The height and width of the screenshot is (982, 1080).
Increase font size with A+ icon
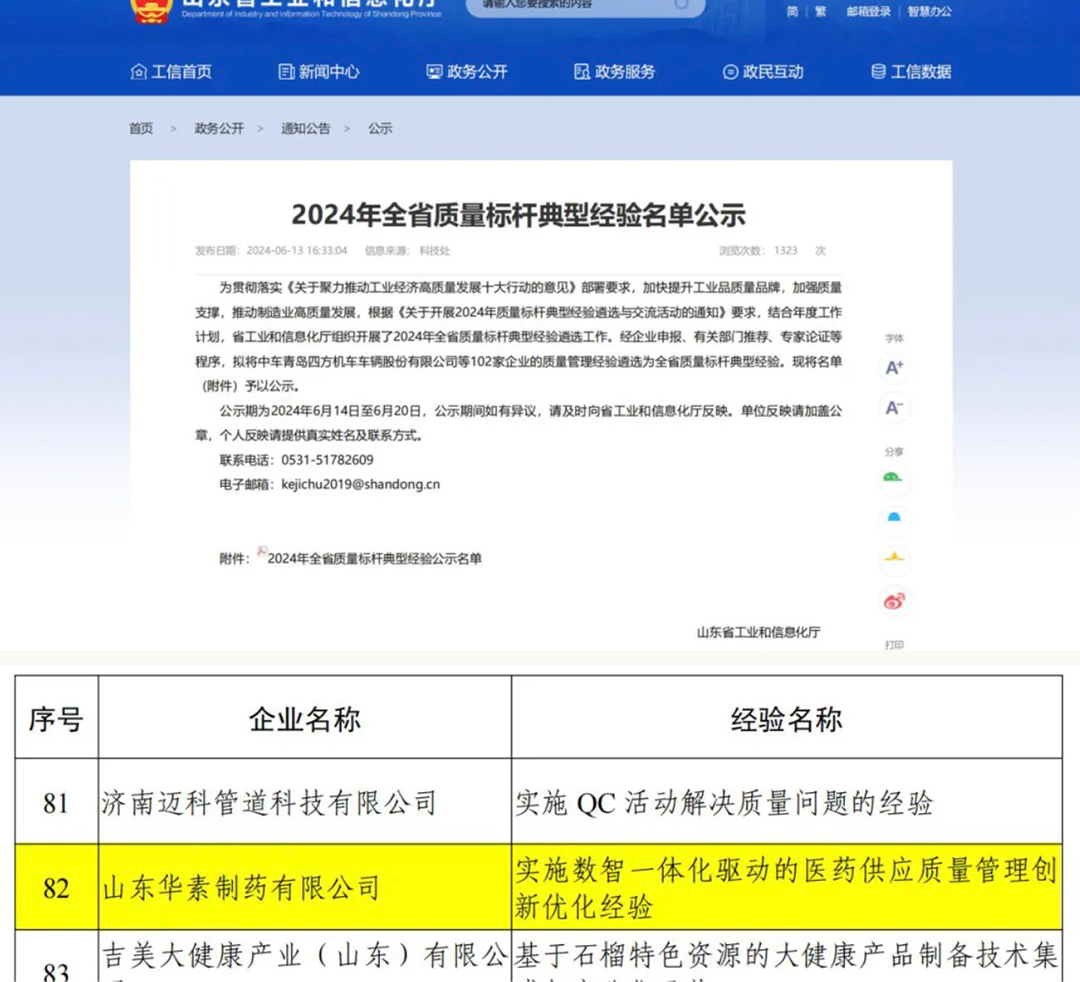point(894,368)
